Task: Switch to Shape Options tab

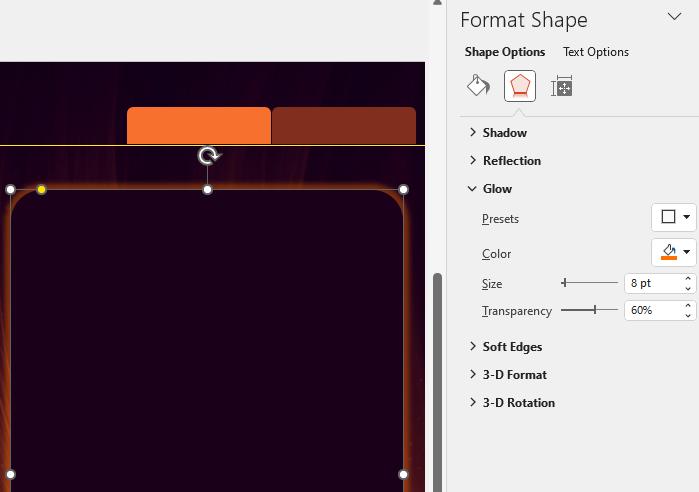Action: coord(505,52)
